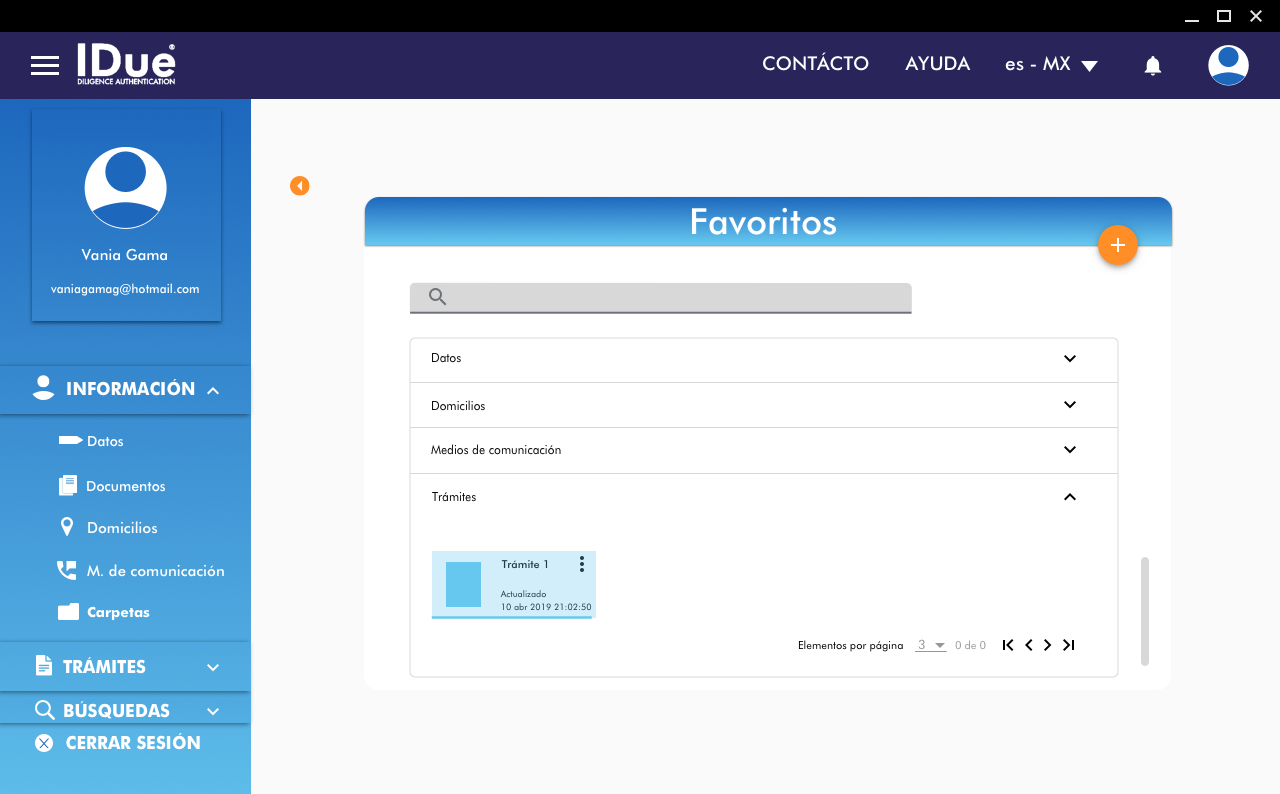Expand the Datos accordion section

(1069, 358)
